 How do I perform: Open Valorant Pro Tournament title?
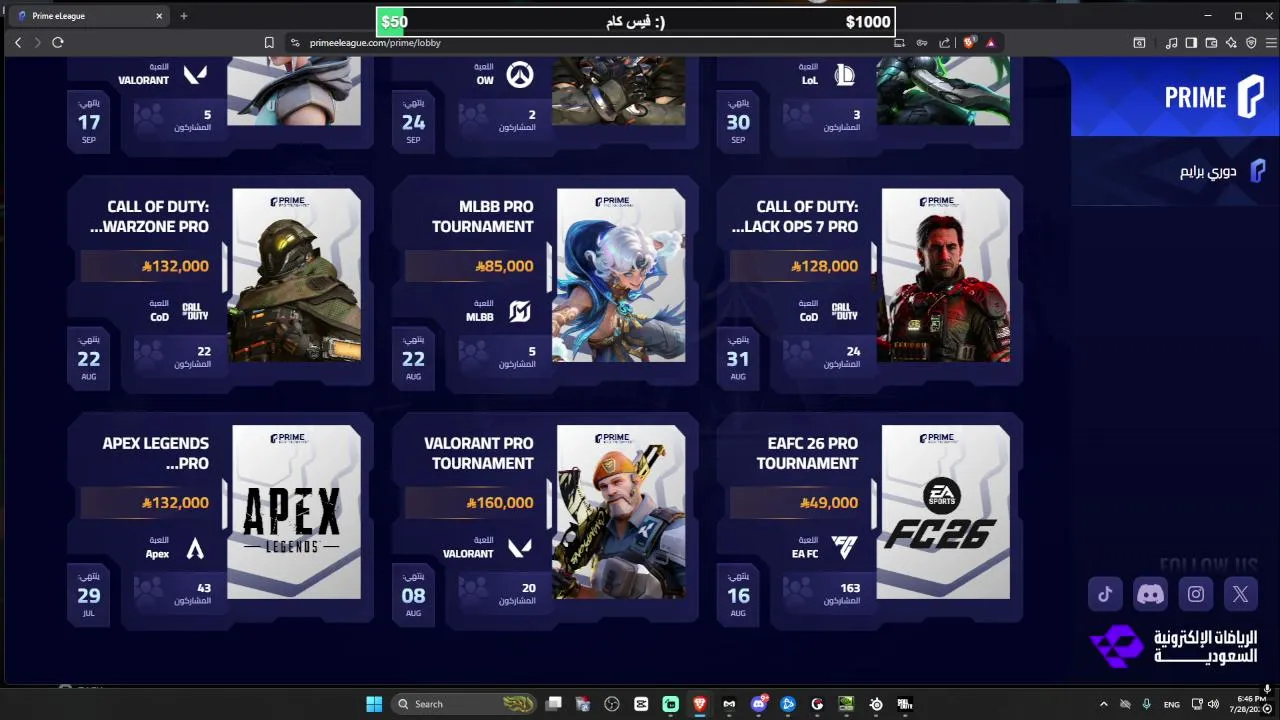pos(479,453)
